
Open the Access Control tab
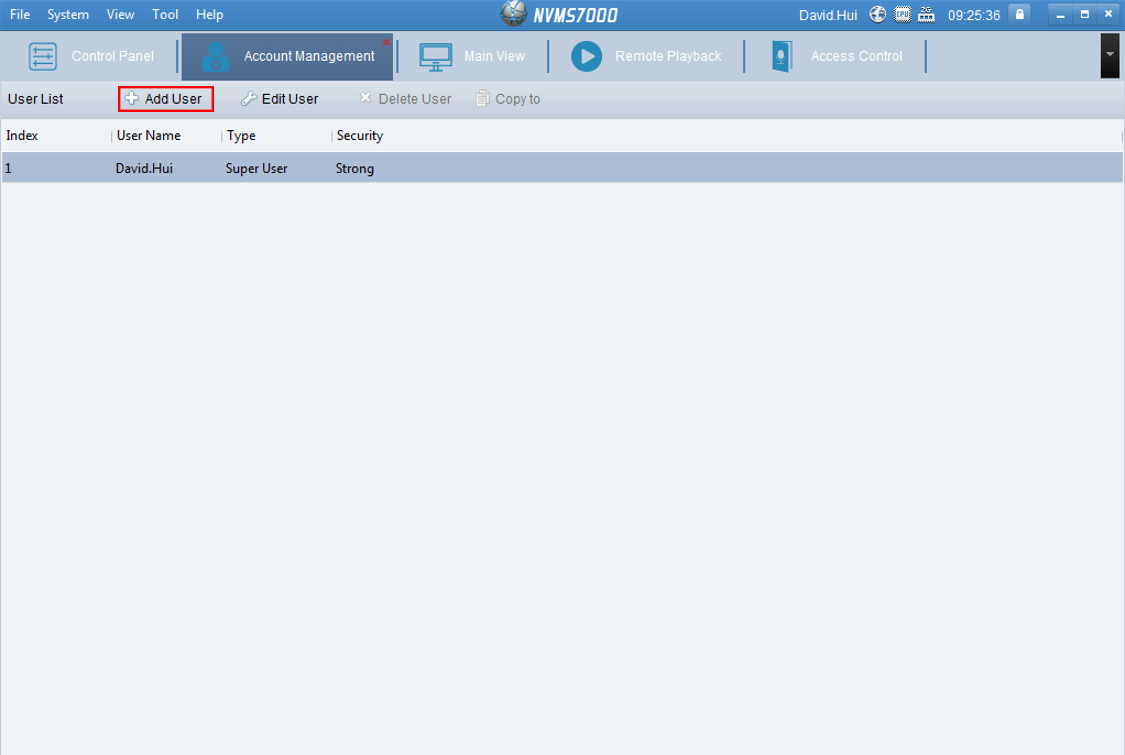point(836,56)
